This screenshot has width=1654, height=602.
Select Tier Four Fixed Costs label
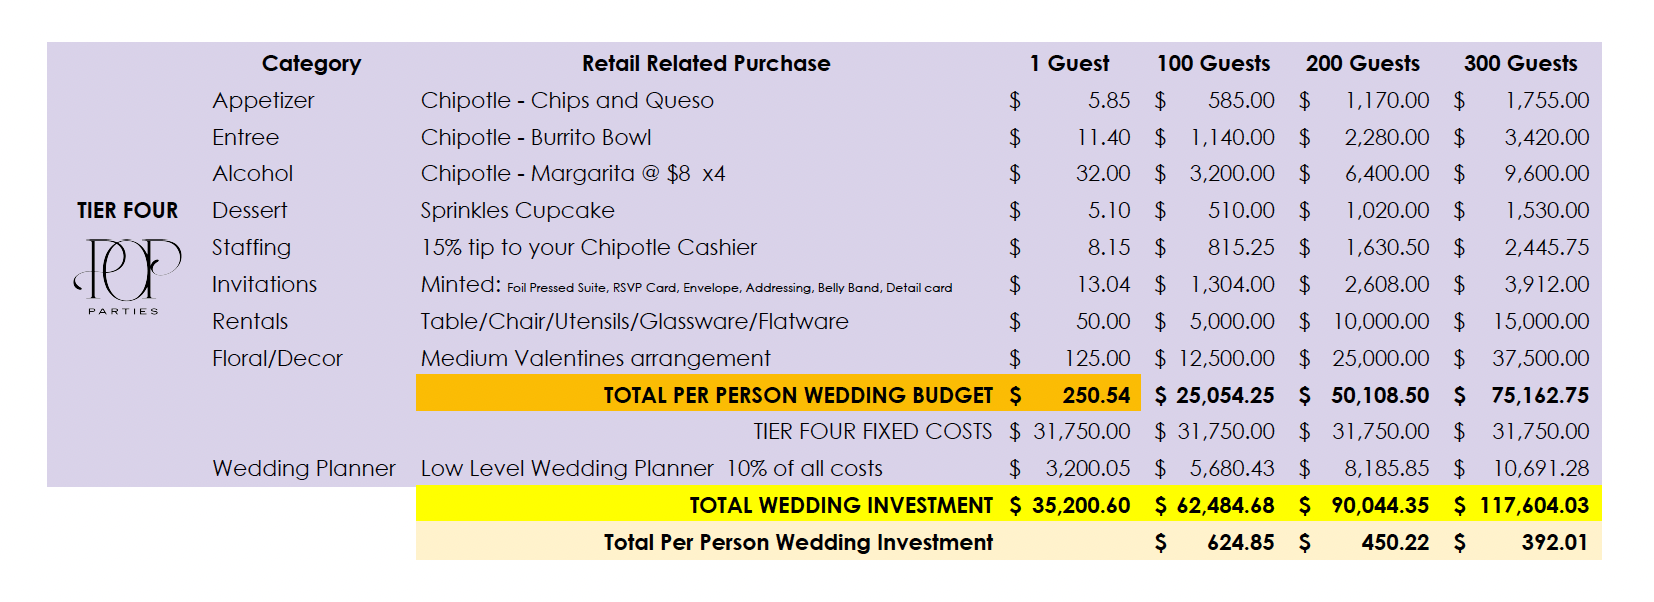coord(873,432)
